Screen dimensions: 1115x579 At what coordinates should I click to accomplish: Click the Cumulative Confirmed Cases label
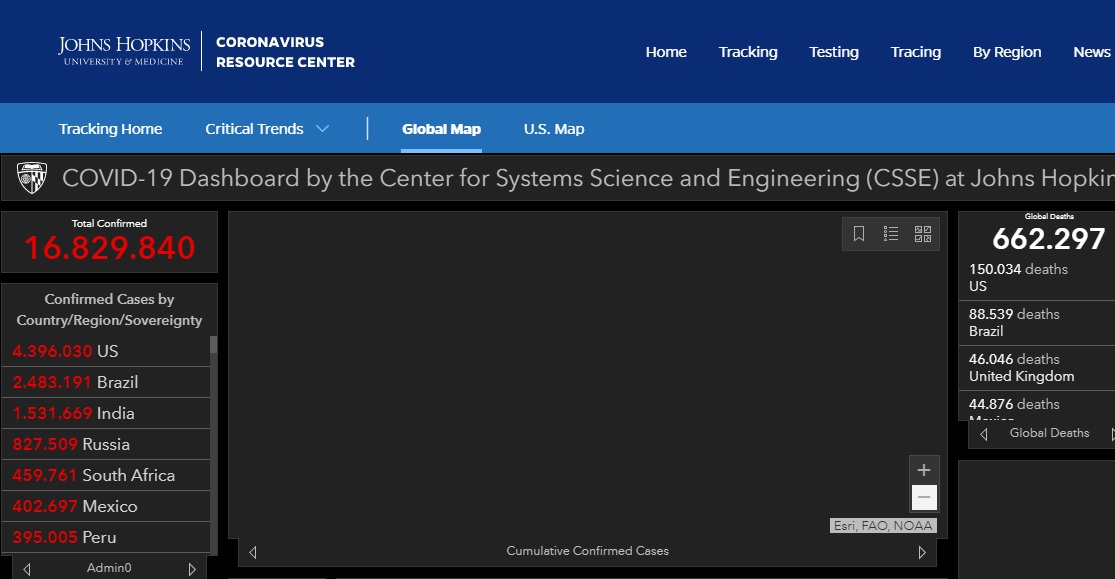coord(587,551)
